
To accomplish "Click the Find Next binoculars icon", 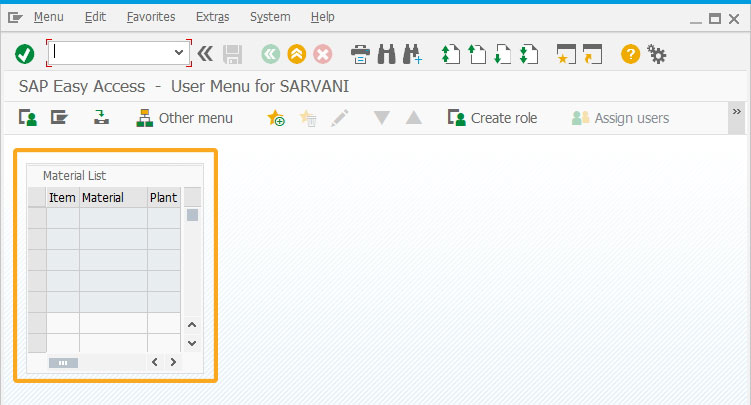I will pyautogui.click(x=412, y=54).
